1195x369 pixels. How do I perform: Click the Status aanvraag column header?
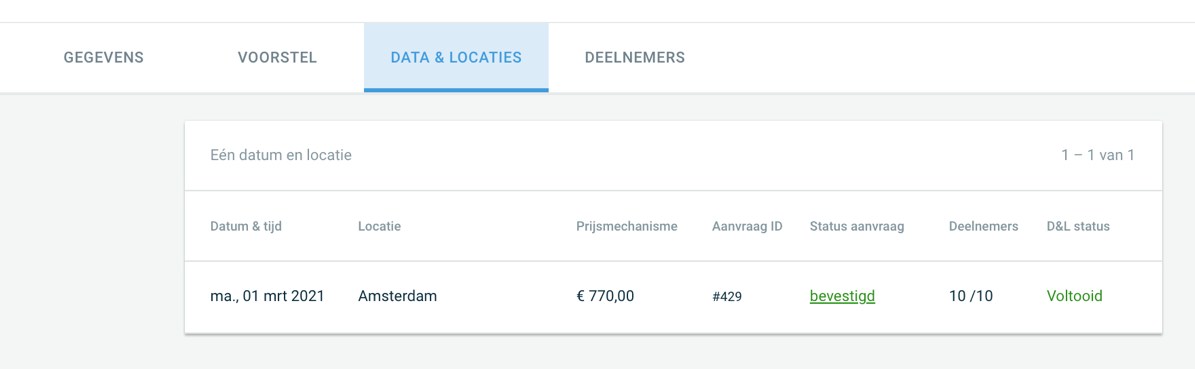857,226
